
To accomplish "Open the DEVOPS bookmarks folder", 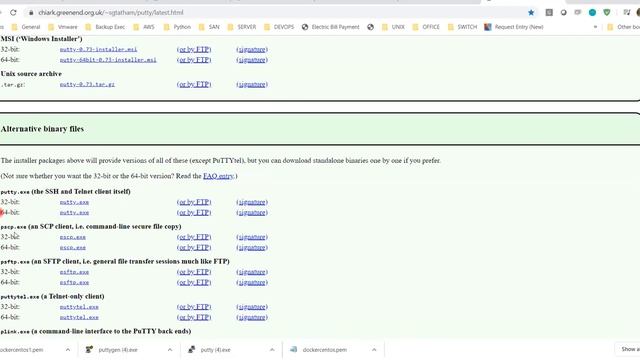I will pyautogui.click(x=279, y=27).
